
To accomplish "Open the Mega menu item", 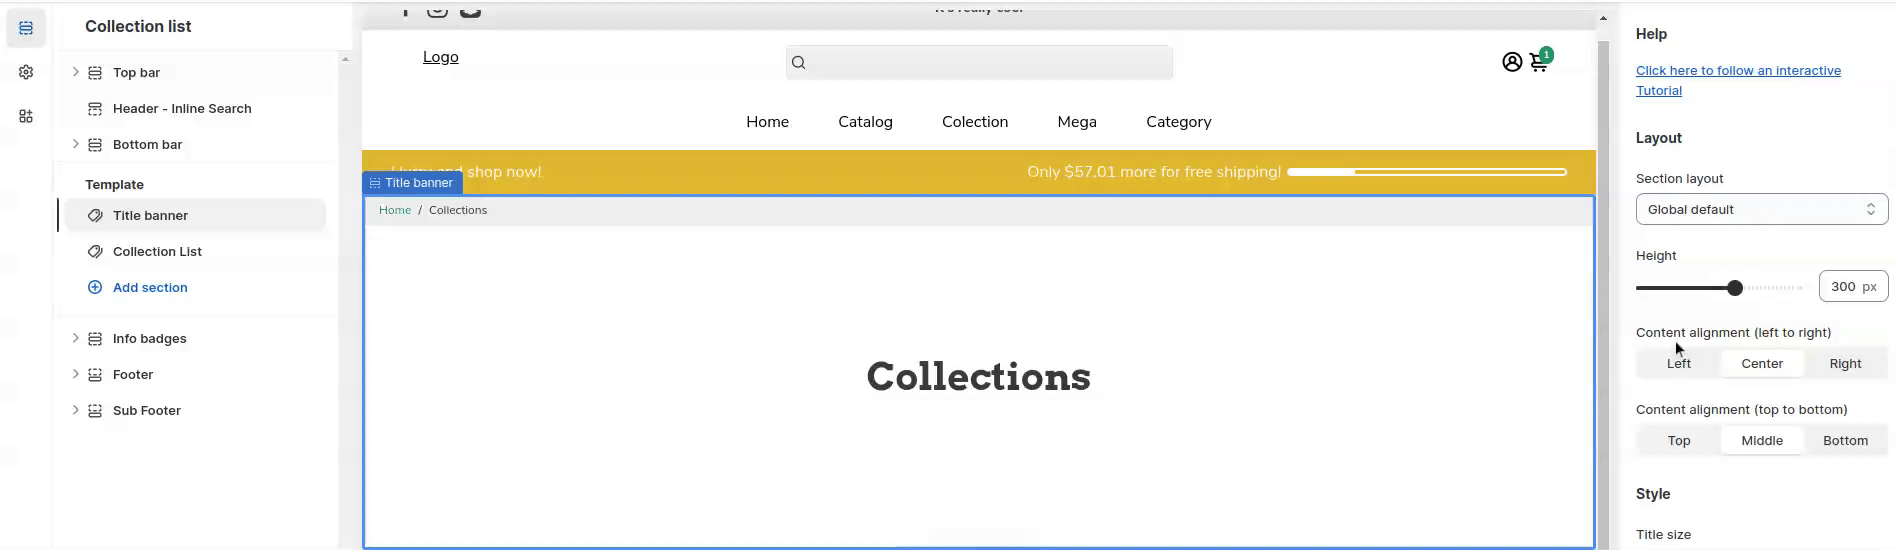I will 1076,122.
